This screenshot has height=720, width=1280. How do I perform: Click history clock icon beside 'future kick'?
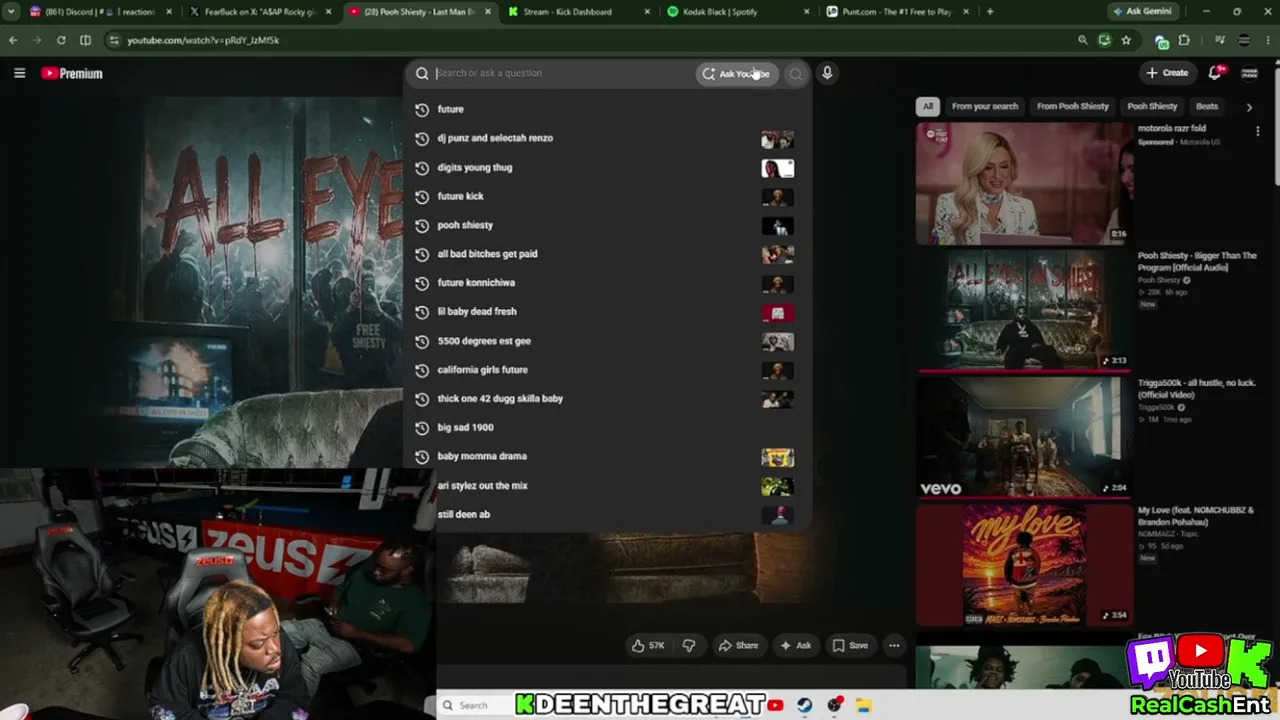point(422,196)
